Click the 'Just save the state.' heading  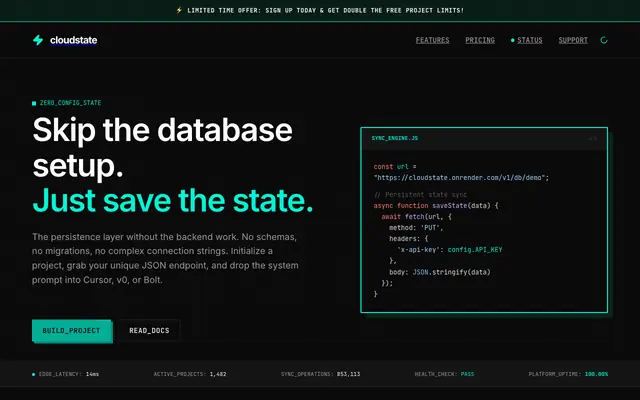point(173,200)
